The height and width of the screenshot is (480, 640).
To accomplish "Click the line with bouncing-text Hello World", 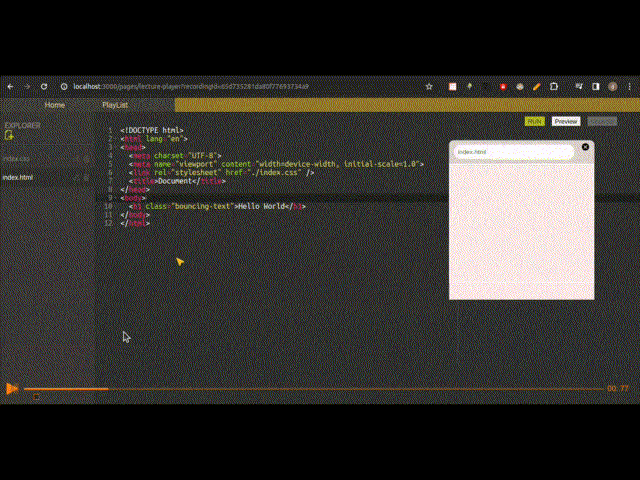I will pos(217,207).
